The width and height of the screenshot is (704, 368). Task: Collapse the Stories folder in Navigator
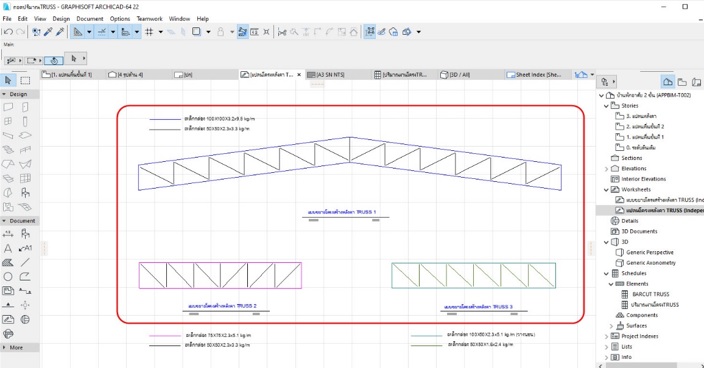pyautogui.click(x=606, y=106)
